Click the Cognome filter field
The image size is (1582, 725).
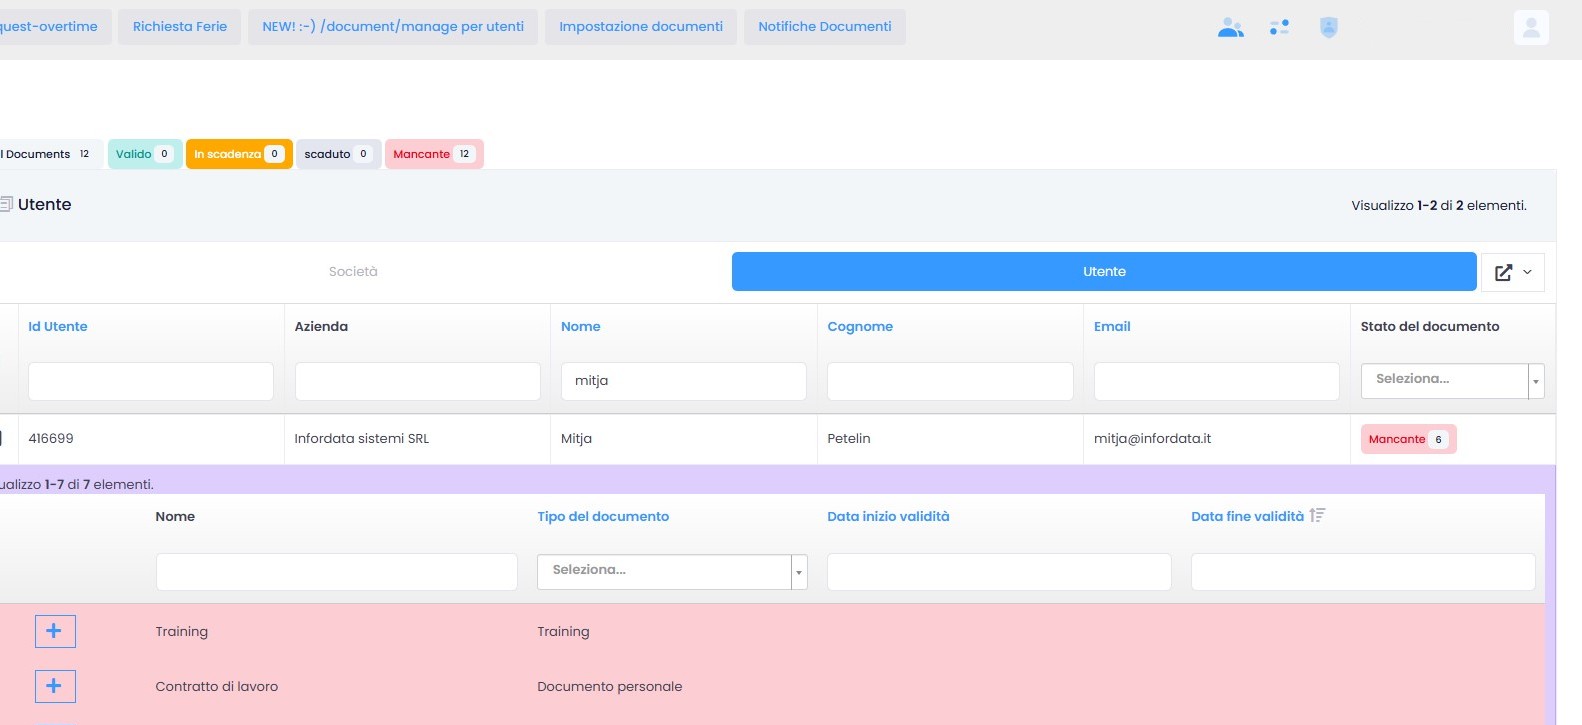click(x=950, y=381)
